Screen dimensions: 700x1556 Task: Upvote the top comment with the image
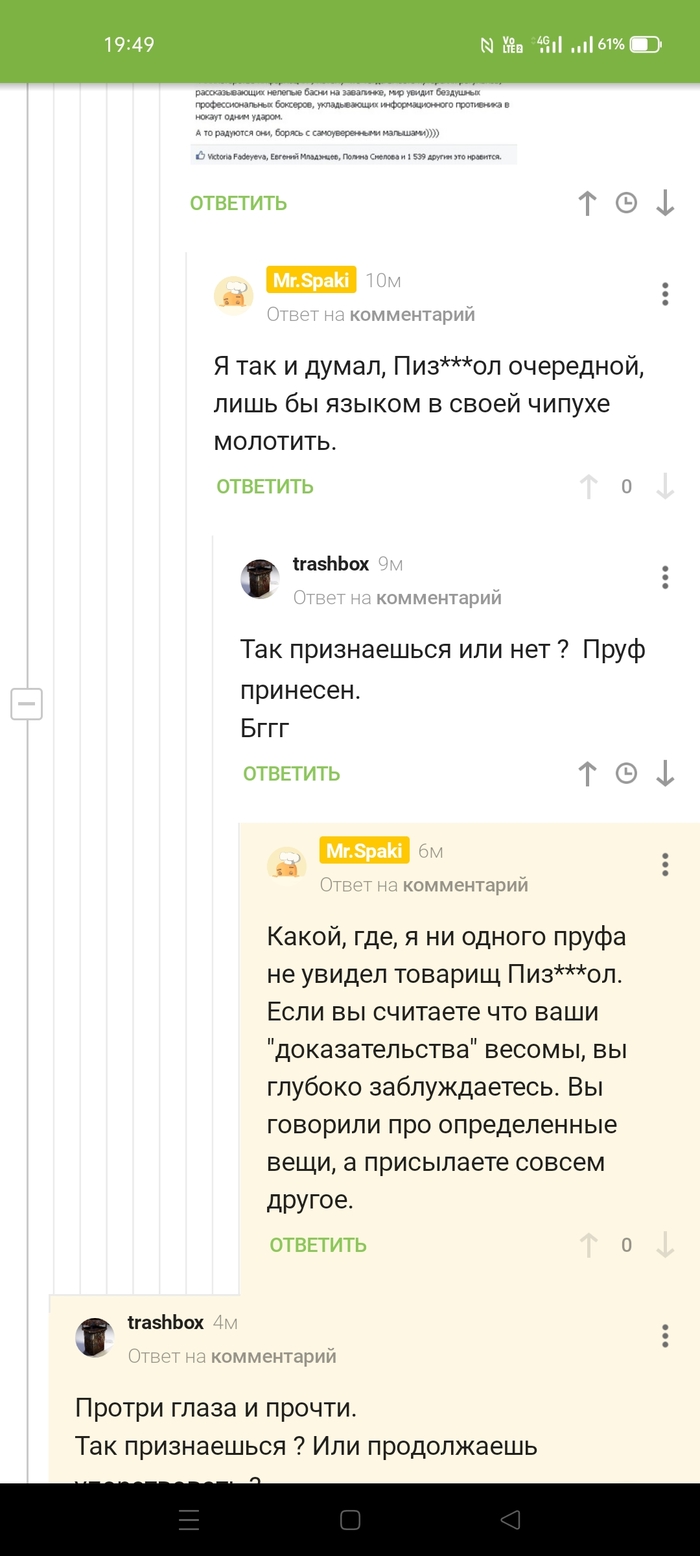[x=587, y=203]
